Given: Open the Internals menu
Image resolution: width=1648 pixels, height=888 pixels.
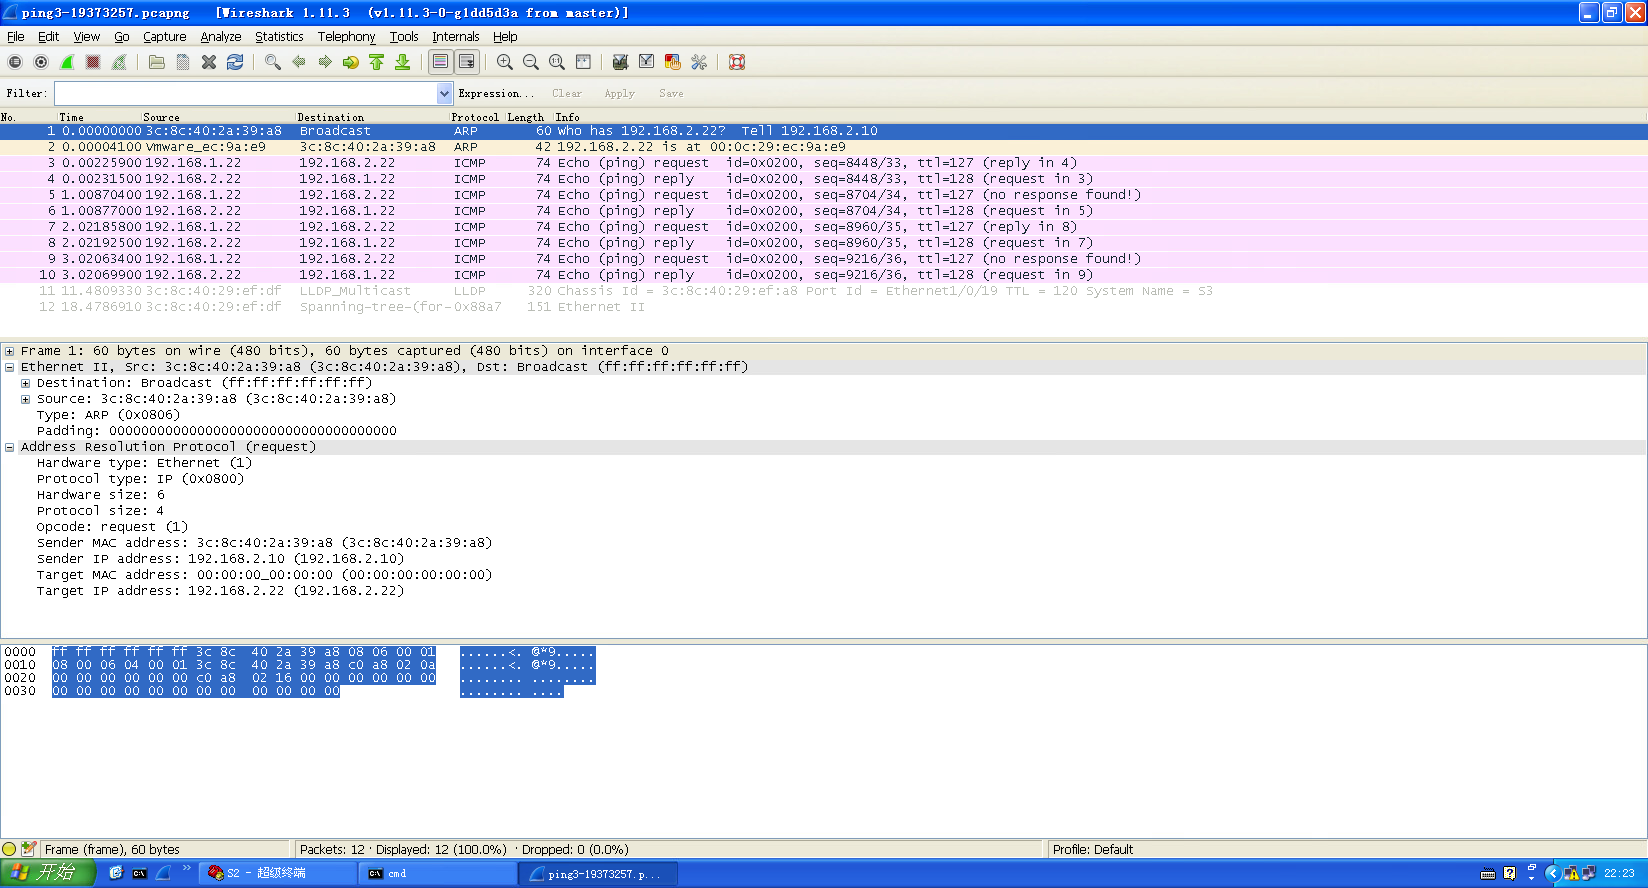Looking at the screenshot, I should click(x=456, y=36).
